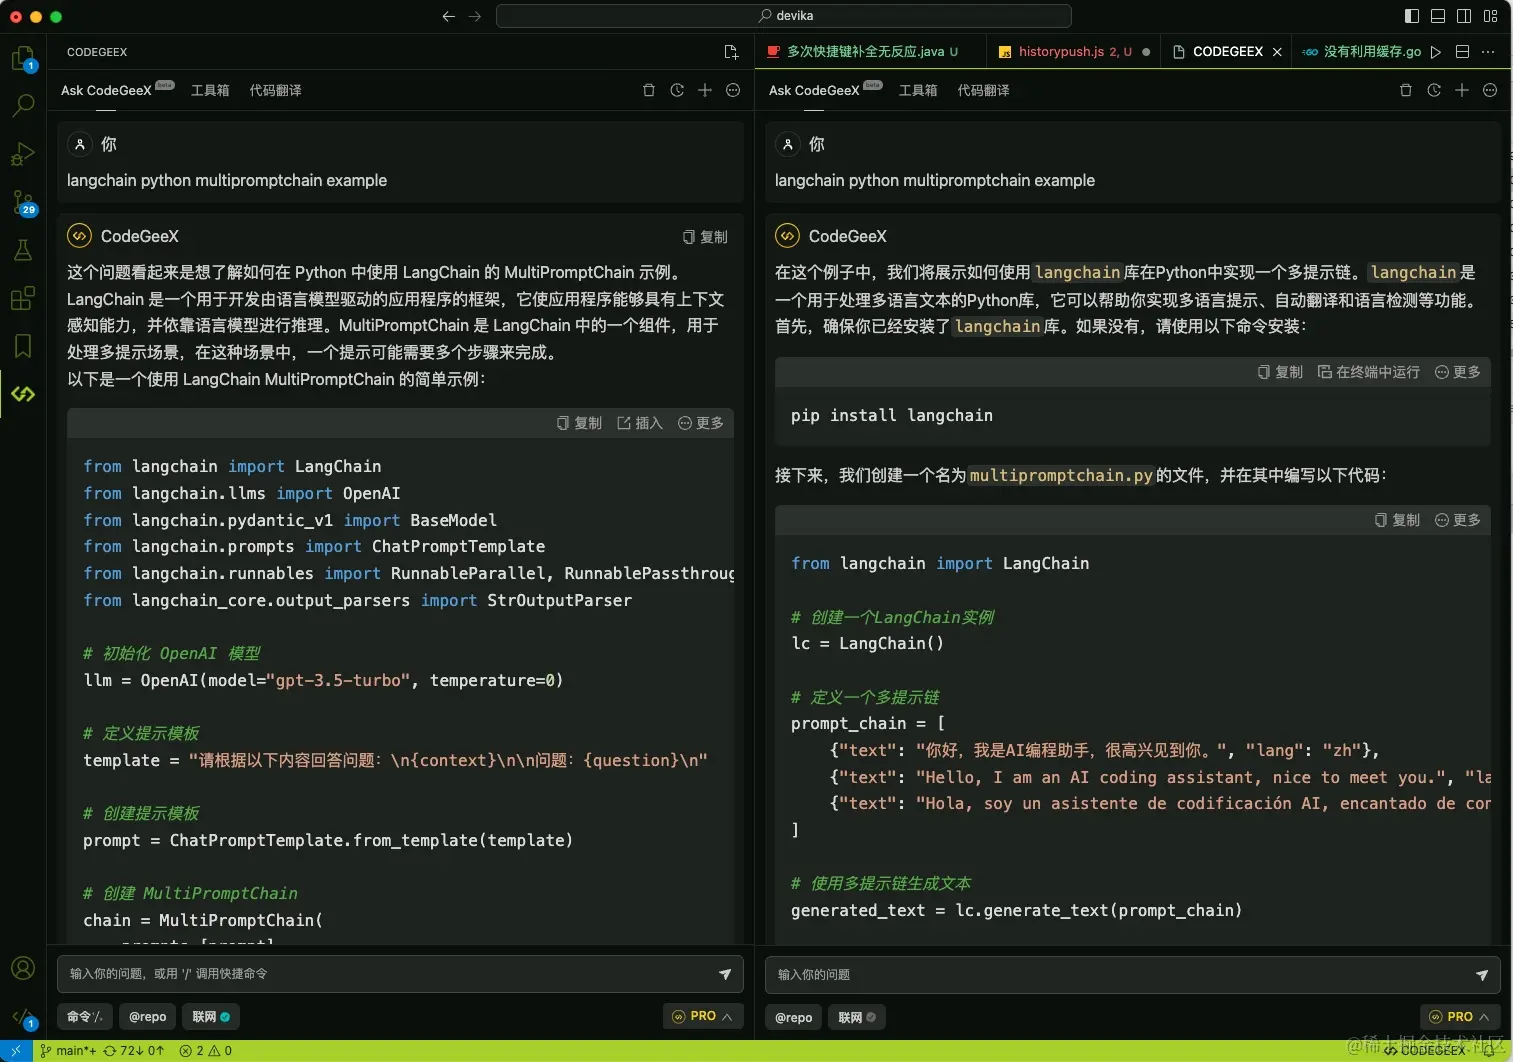
Task: Expand the PRO model selector in right panel
Action: (1460, 1017)
